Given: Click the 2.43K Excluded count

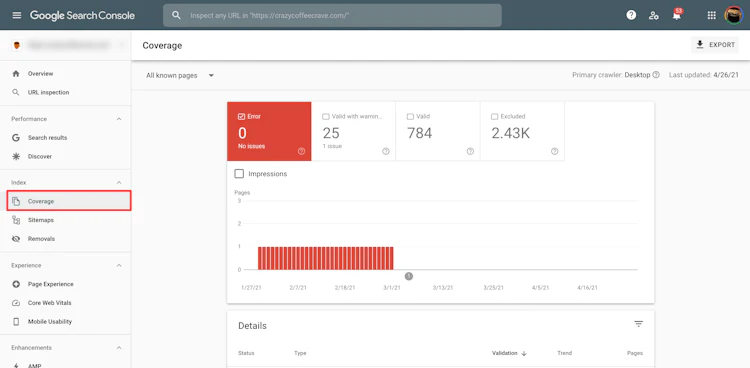Looking at the screenshot, I should click(x=510, y=134).
